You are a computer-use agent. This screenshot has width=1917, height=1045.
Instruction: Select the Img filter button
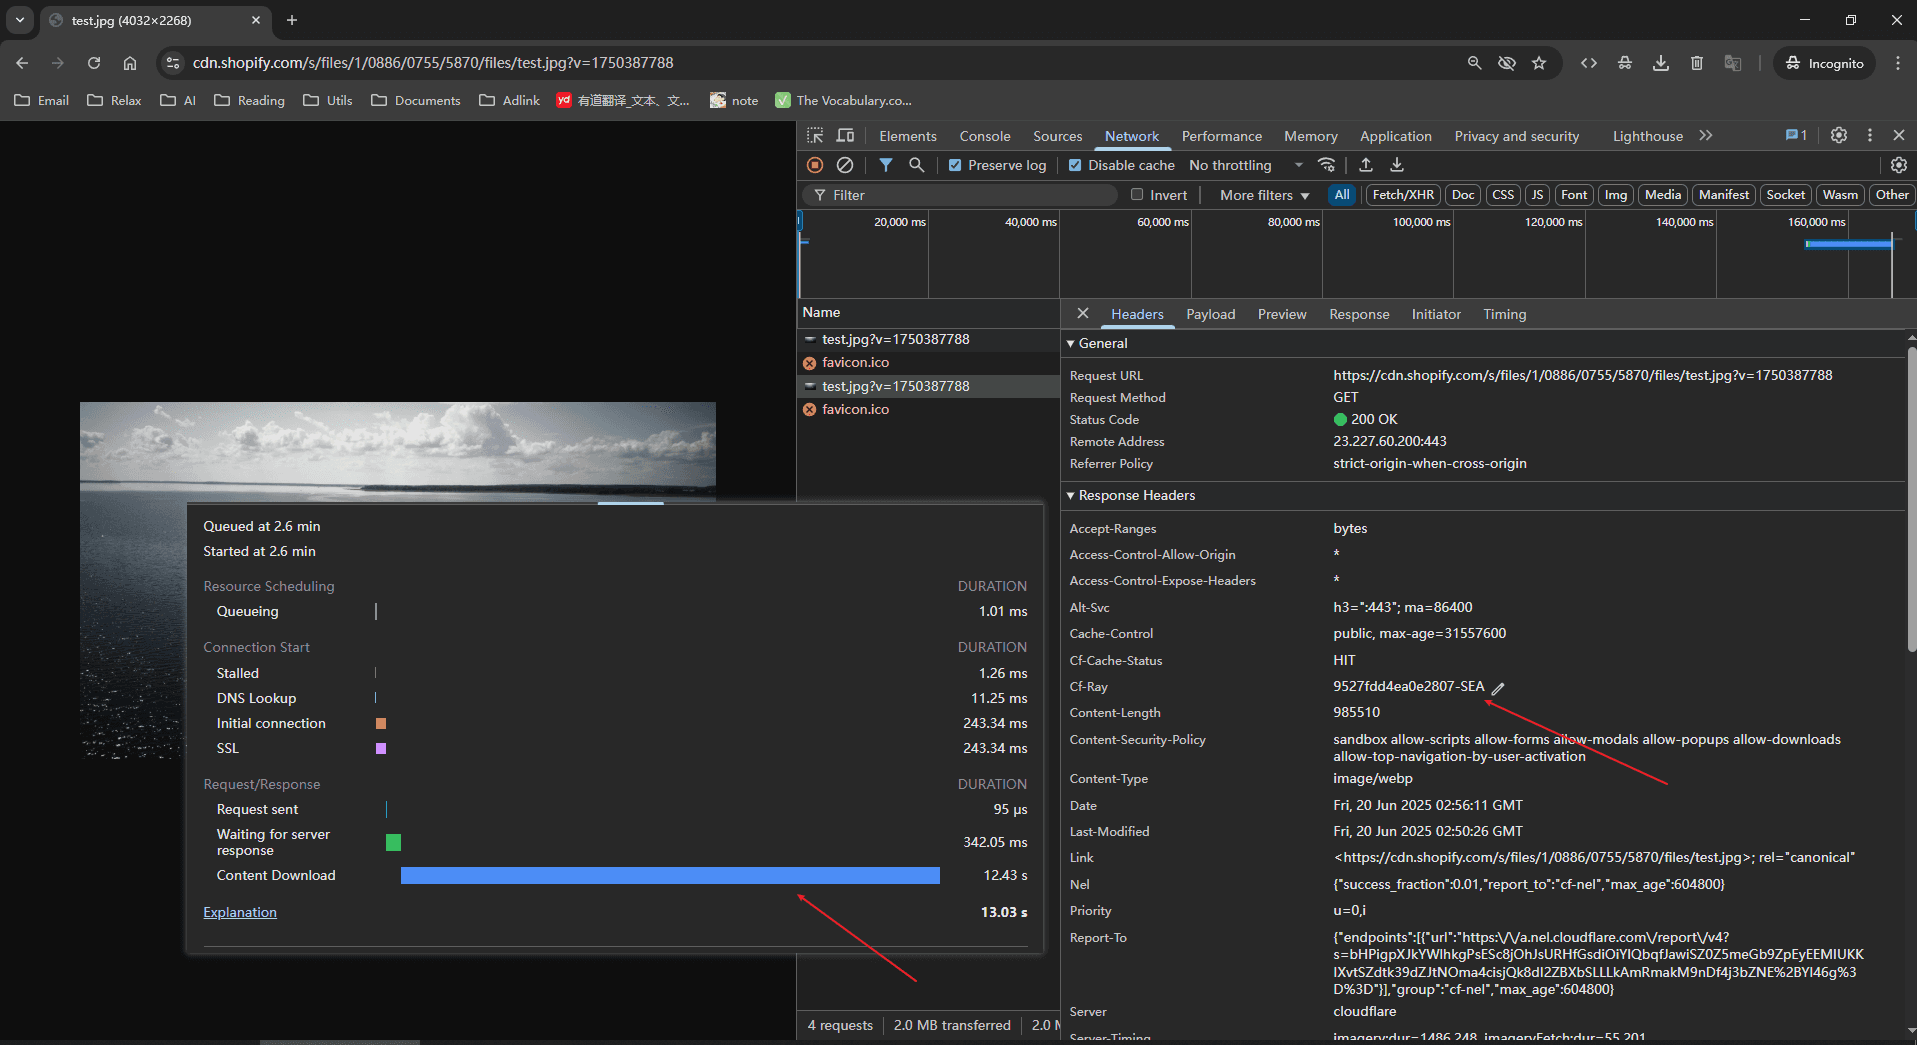(1615, 195)
